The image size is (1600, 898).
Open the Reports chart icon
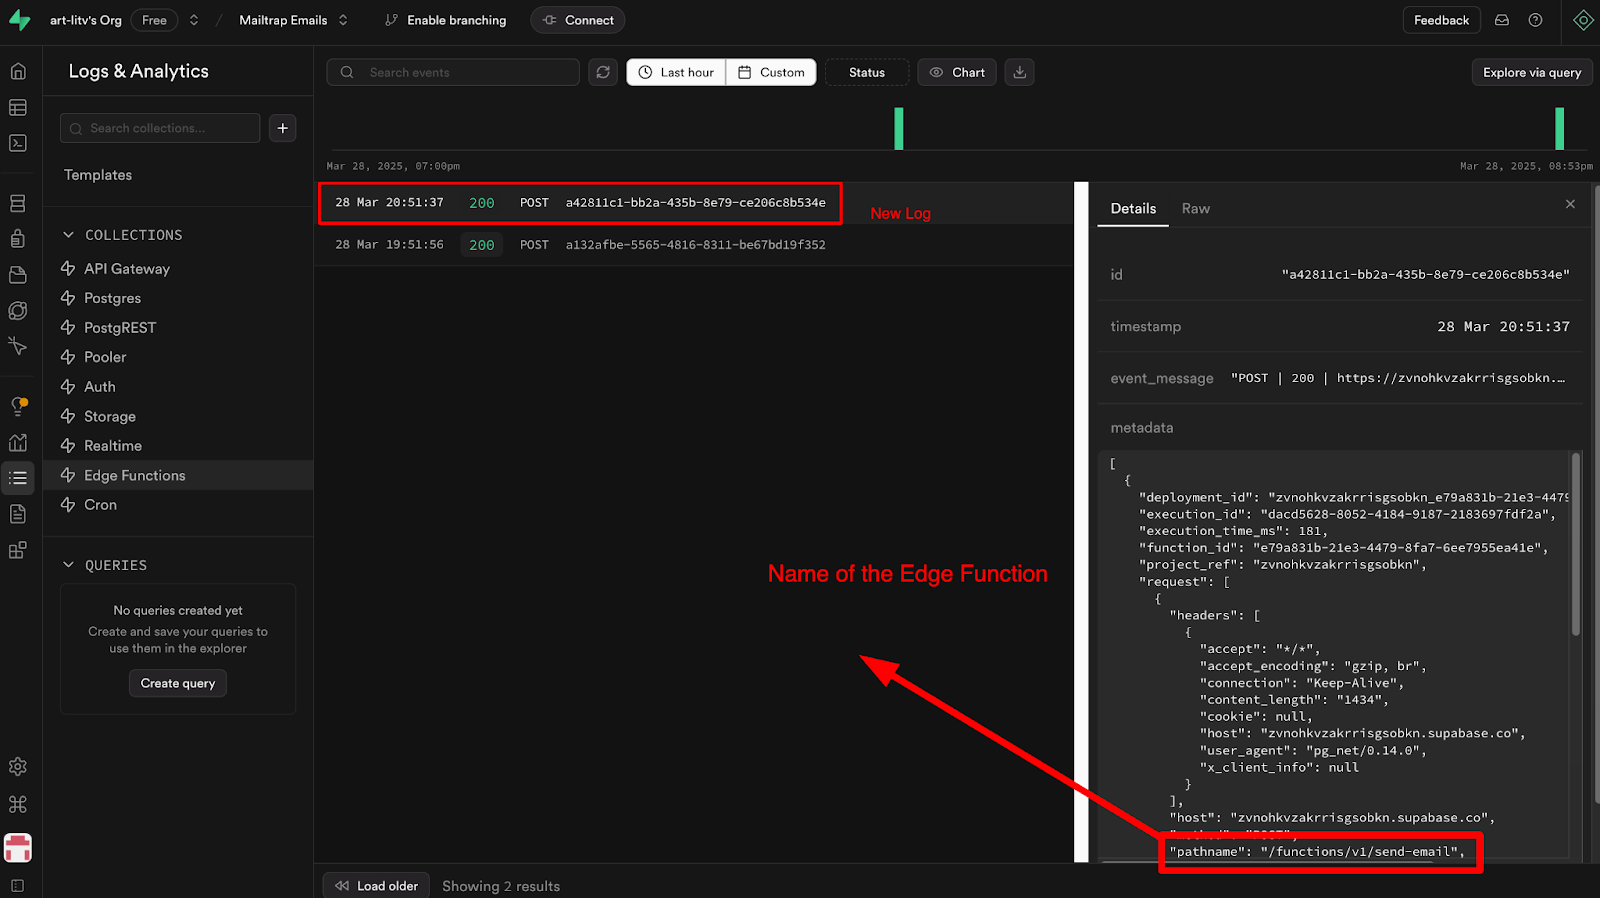[18, 442]
